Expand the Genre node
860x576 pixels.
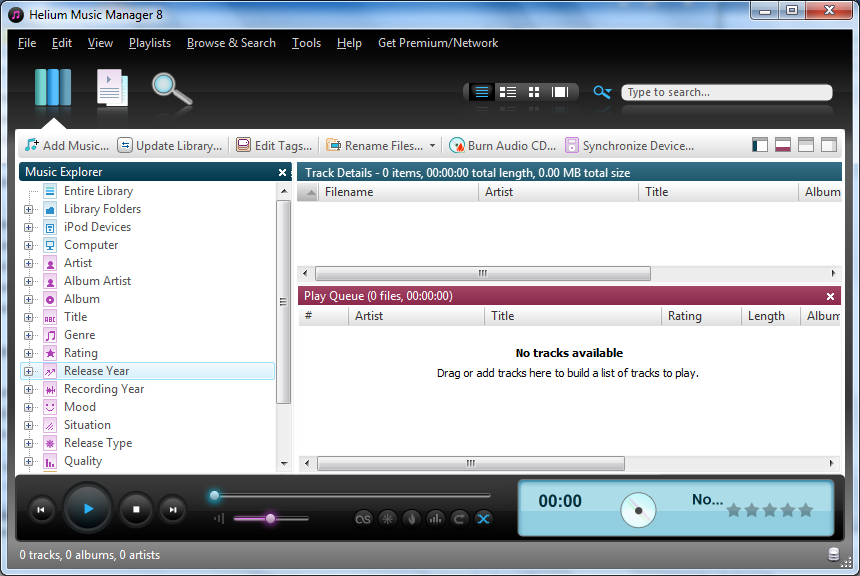pyautogui.click(x=29, y=335)
